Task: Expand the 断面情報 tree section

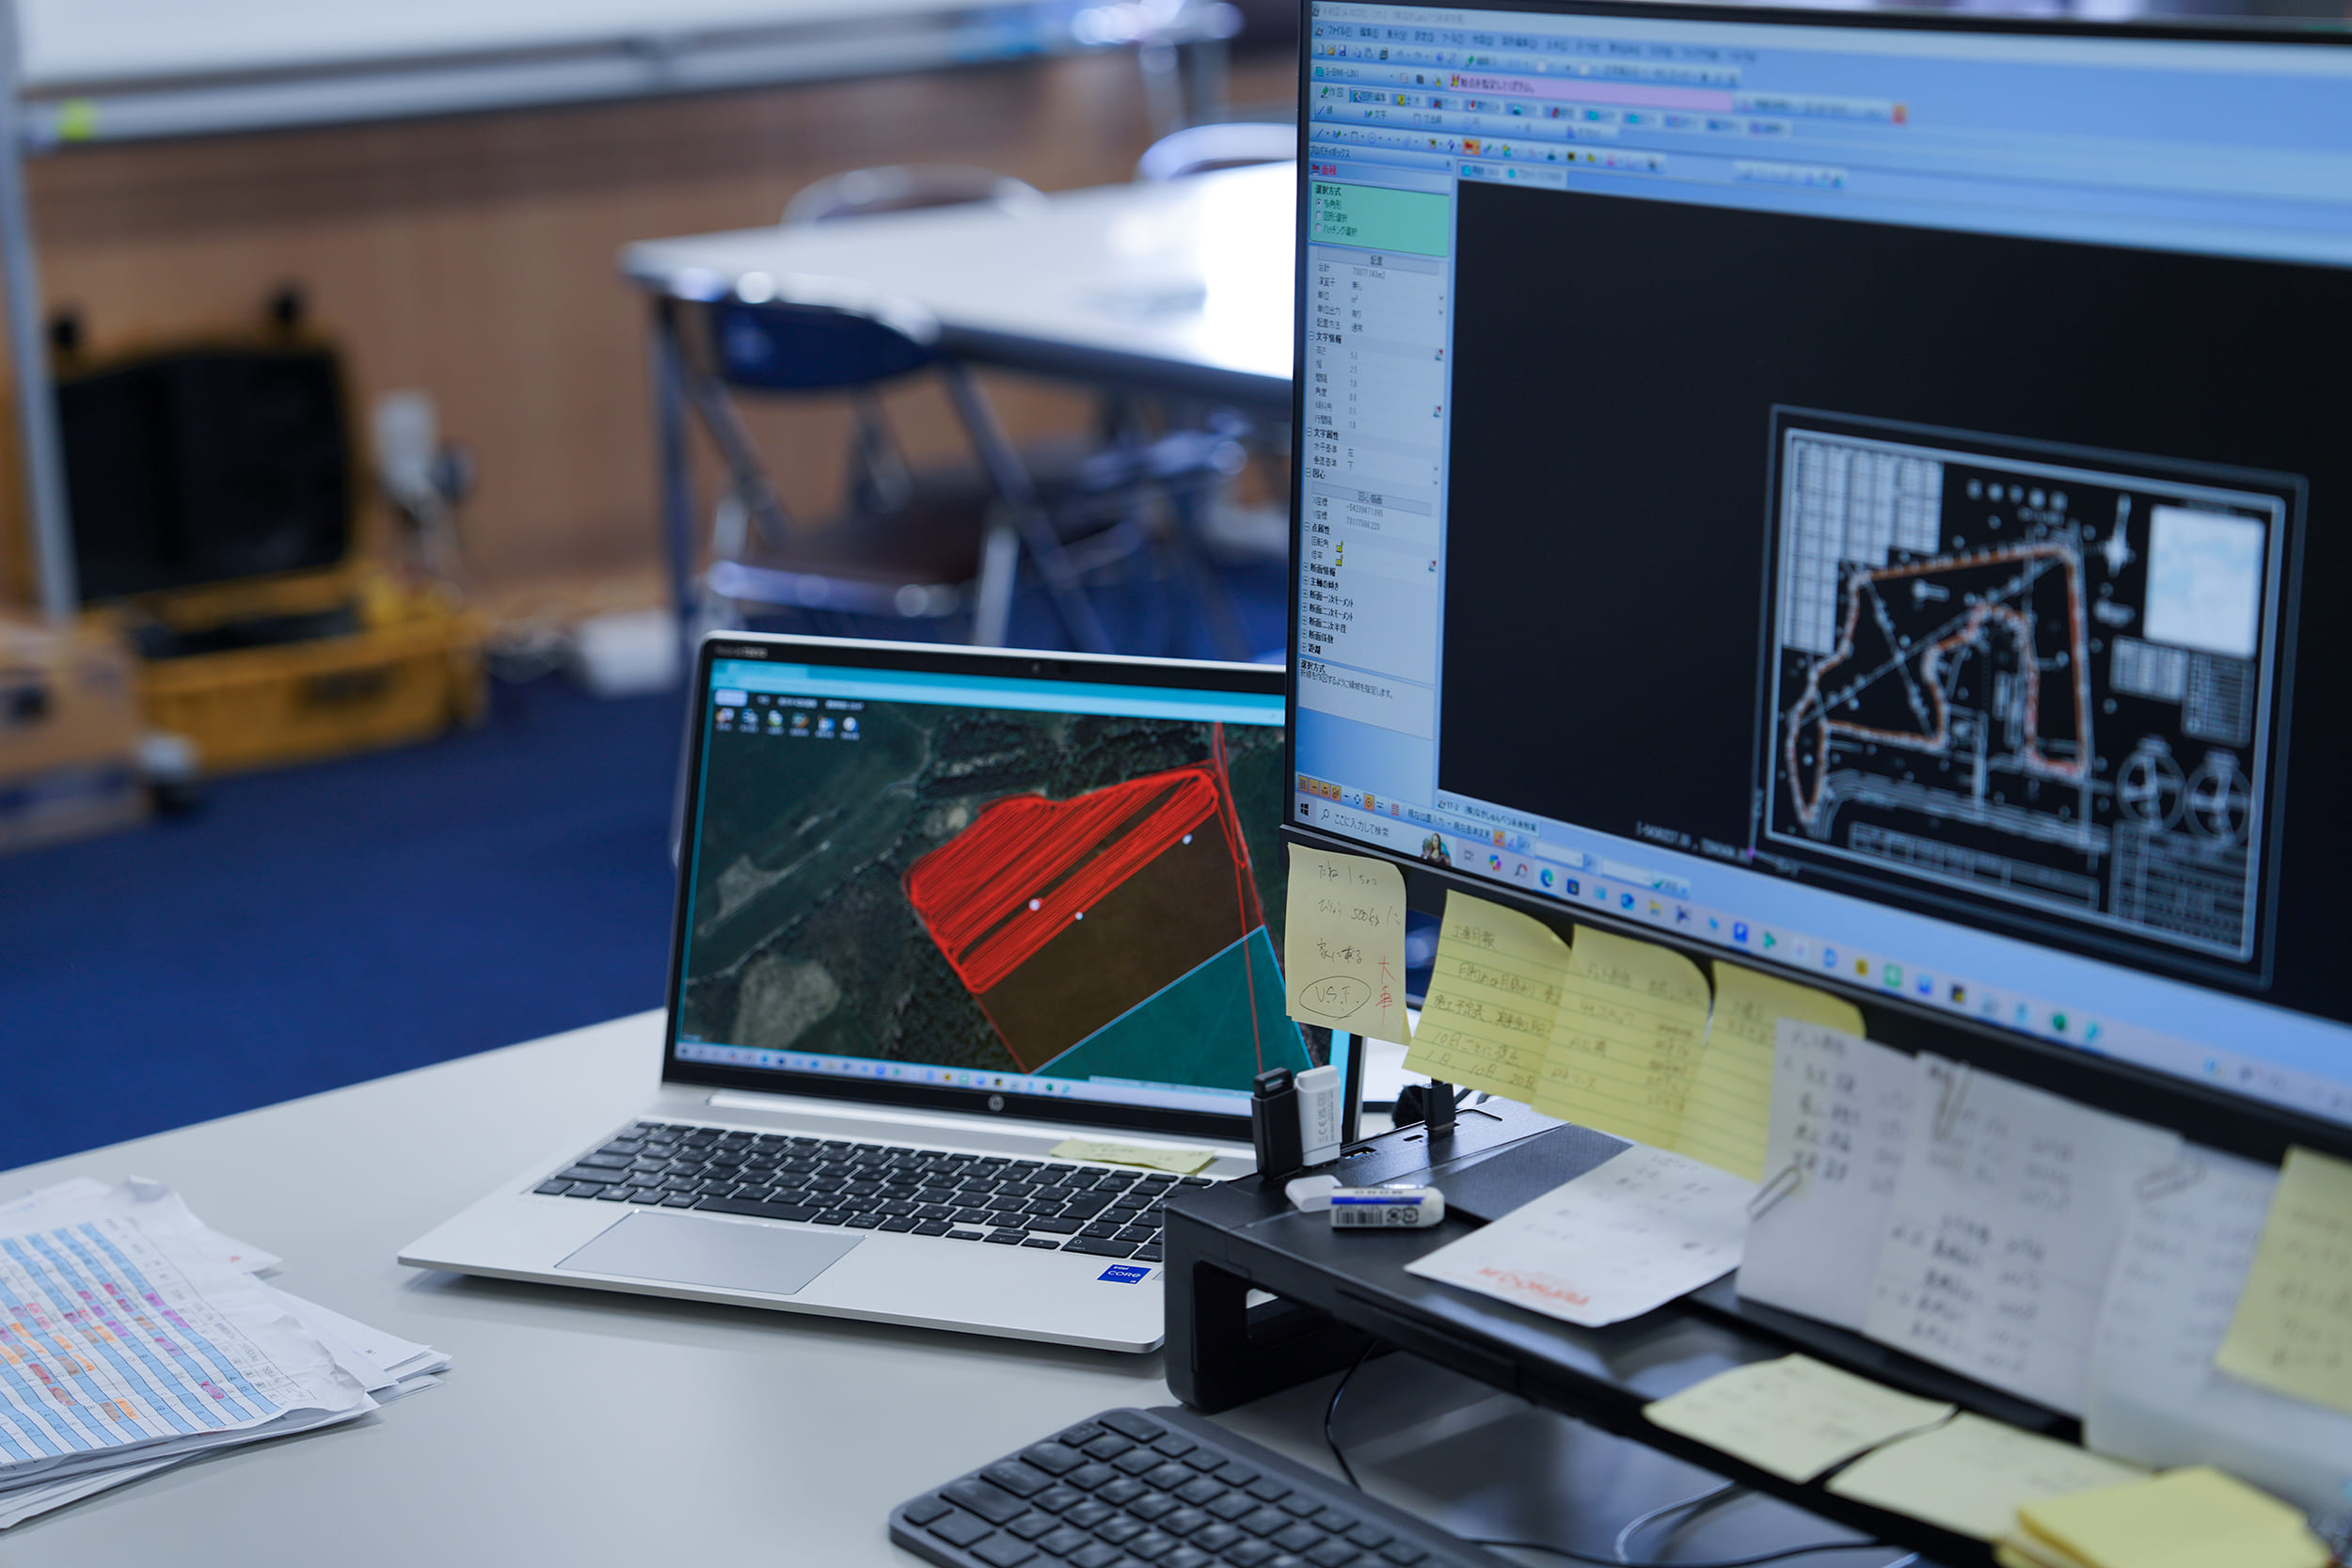Action: point(1306,568)
